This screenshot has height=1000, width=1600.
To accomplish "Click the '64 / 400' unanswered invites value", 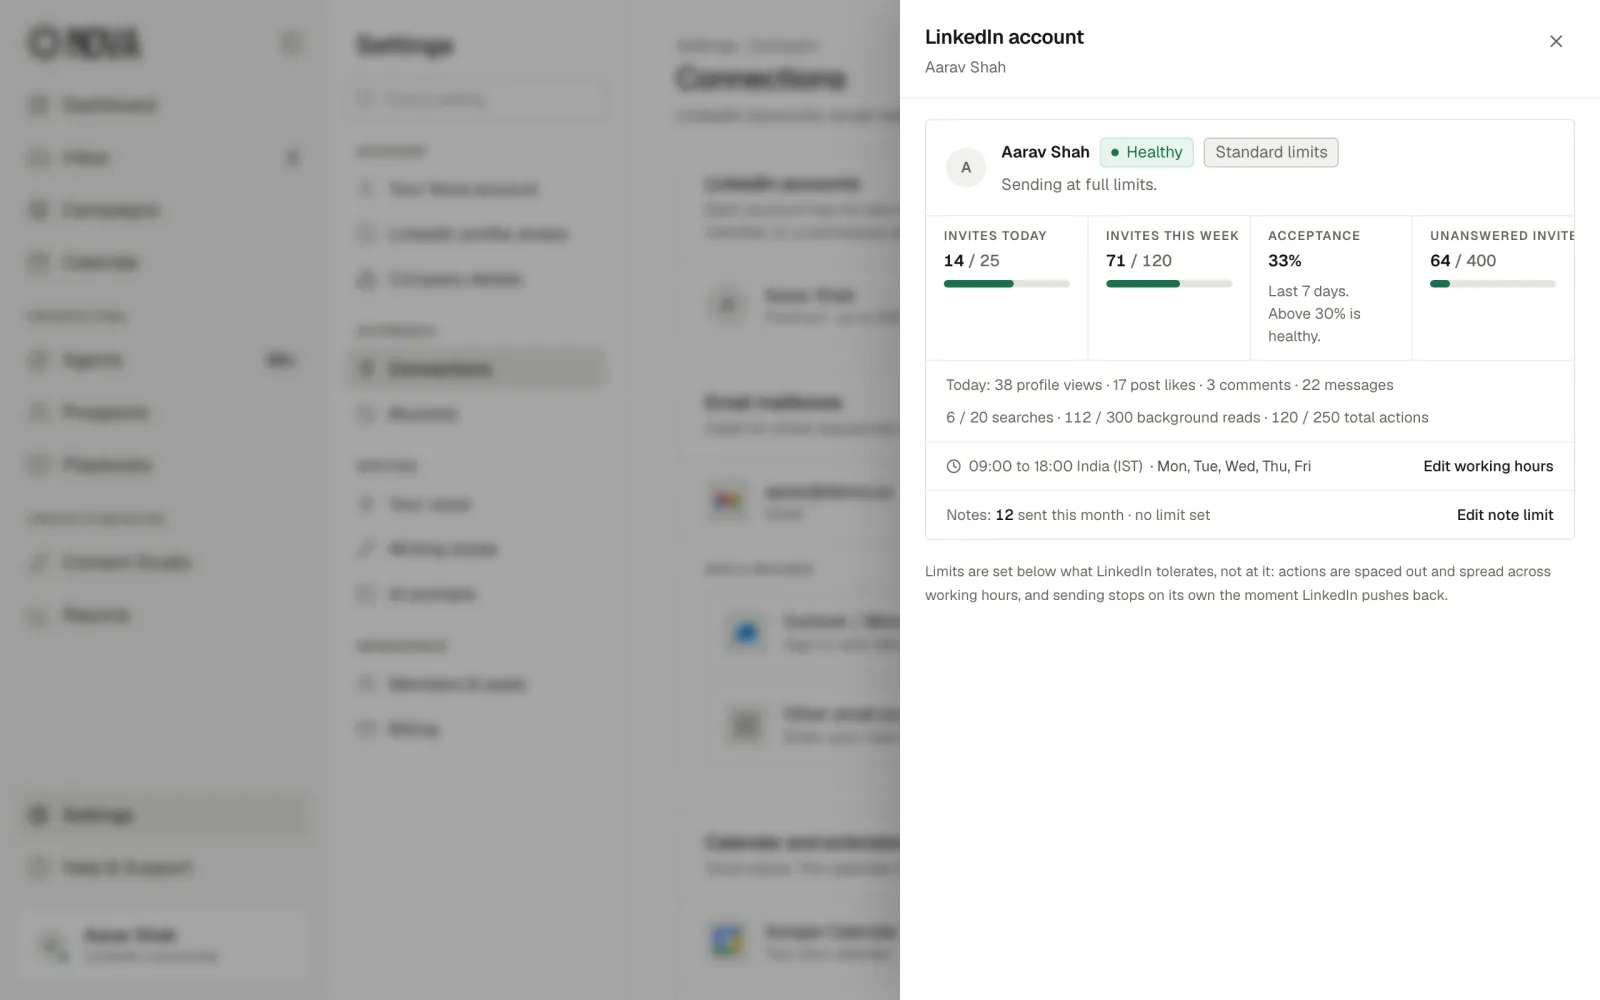I will pyautogui.click(x=1463, y=260).
